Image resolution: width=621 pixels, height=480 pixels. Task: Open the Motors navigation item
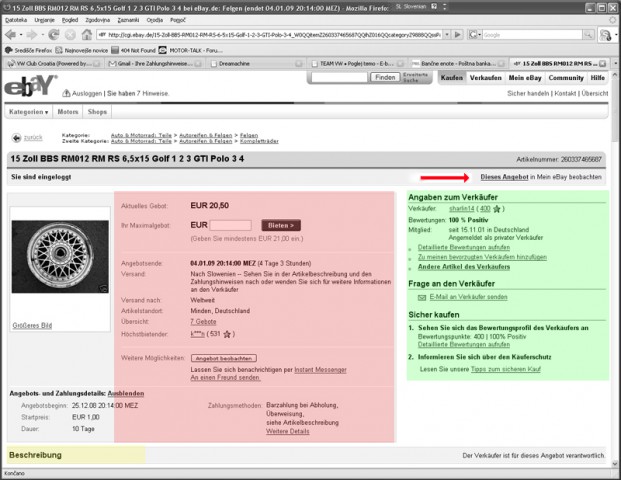tap(68, 112)
